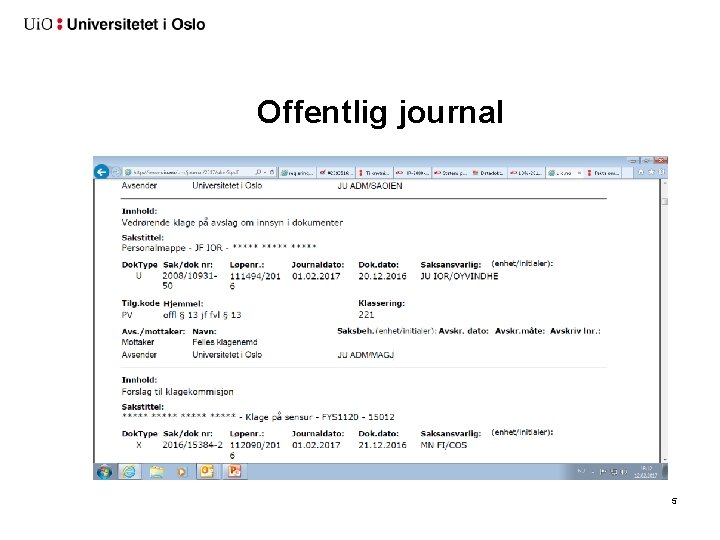
Task: Click 'JU ADM/SAOIEN' at the top of page
Action: tap(370, 186)
